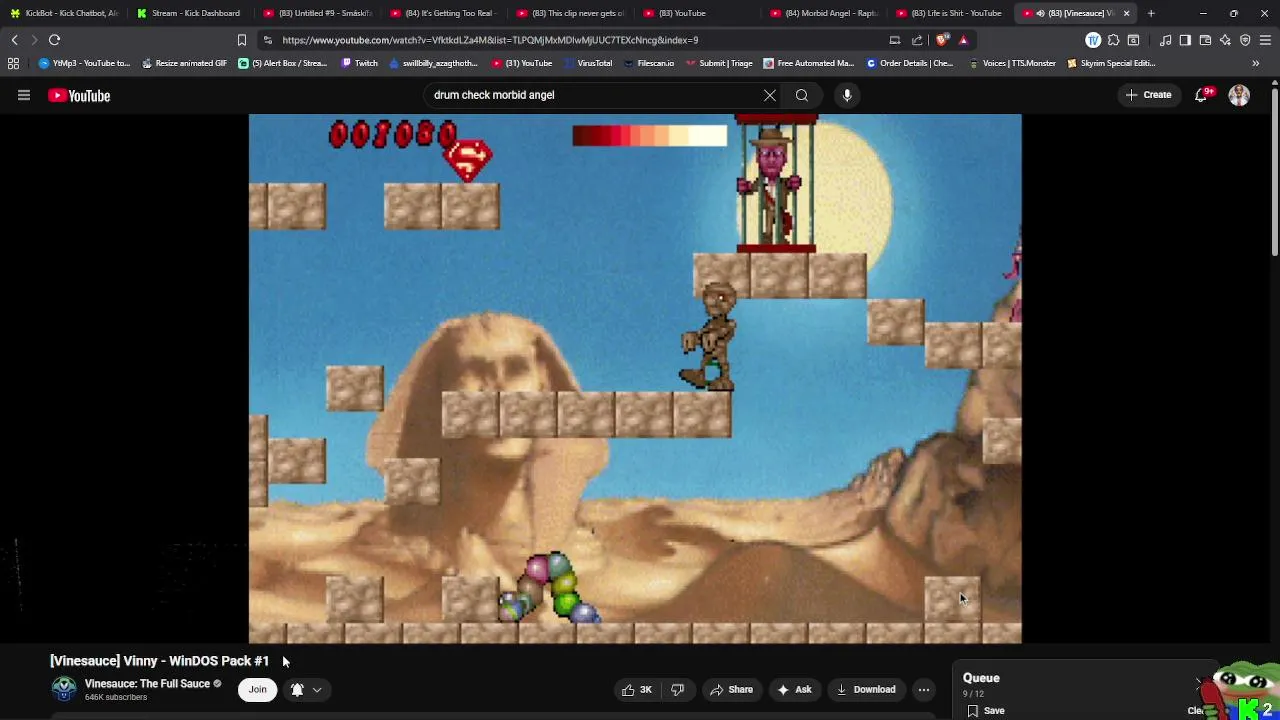The width and height of the screenshot is (1280, 720).
Task: Click the Vinesauce channel avatar
Action: pyautogui.click(x=64, y=689)
